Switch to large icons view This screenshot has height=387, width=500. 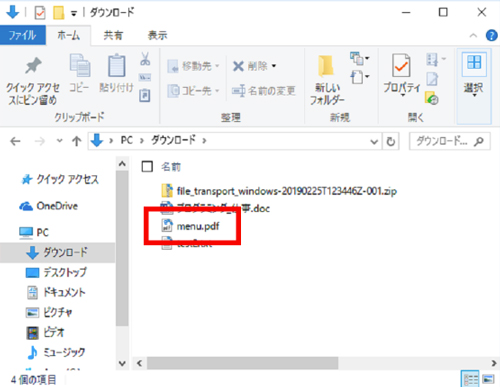click(x=488, y=379)
